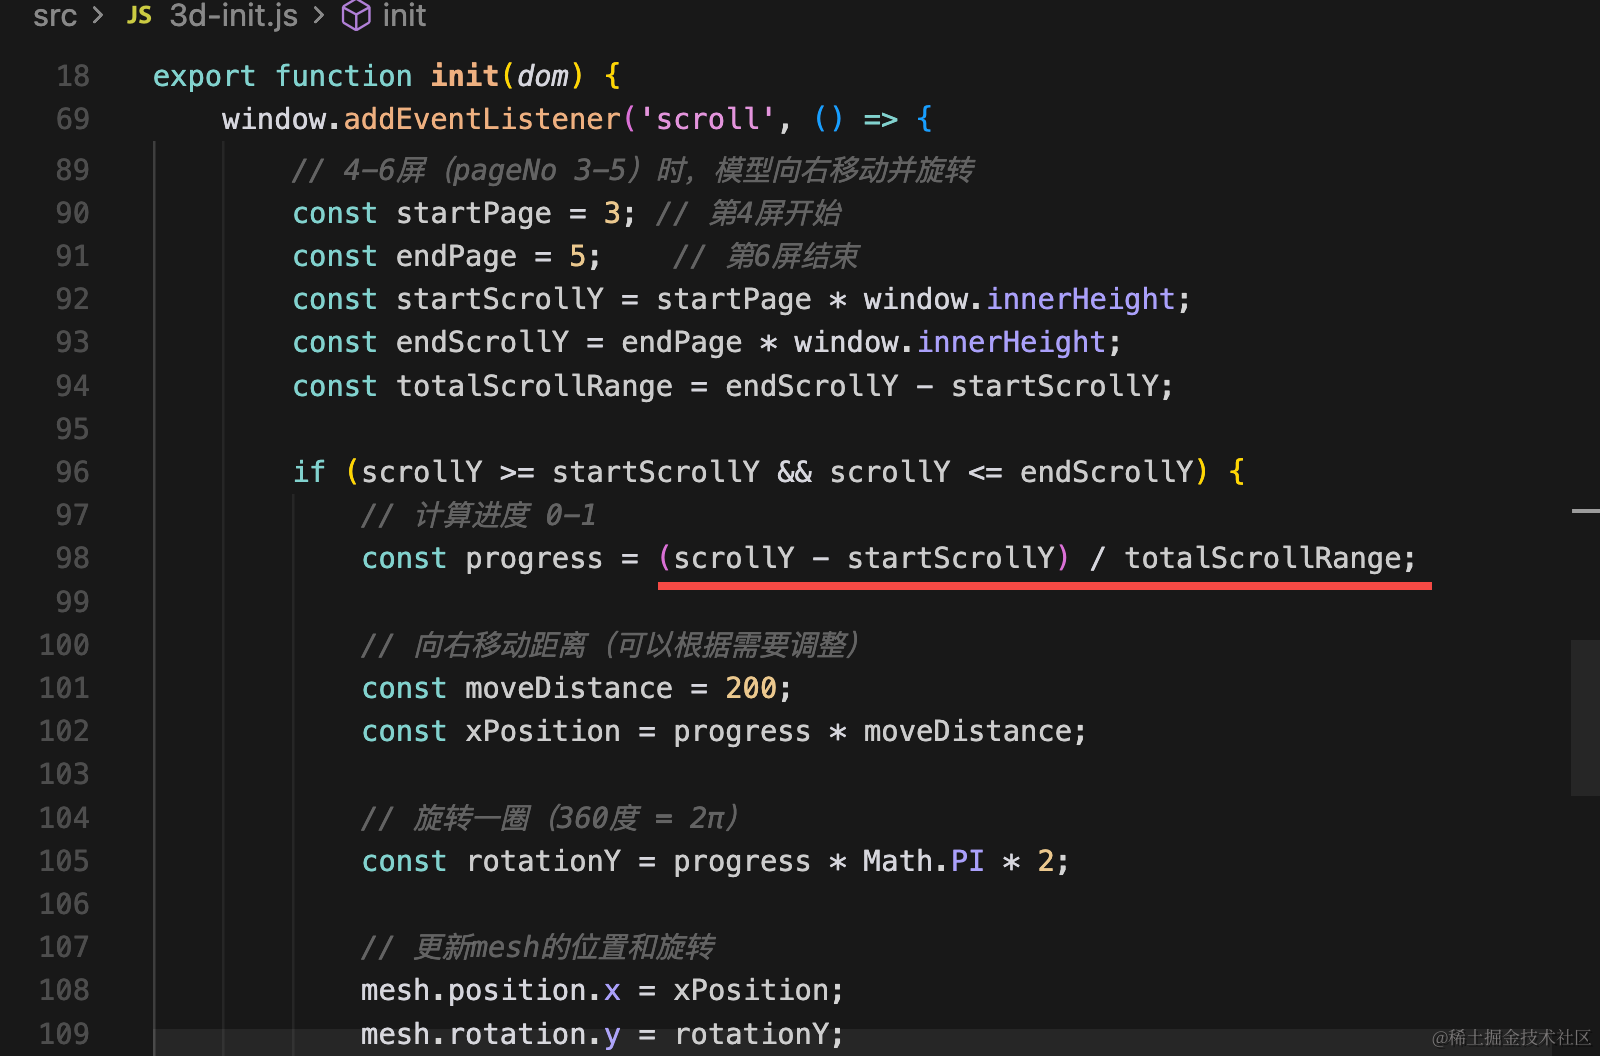Click Math.PI in the rotationY line
This screenshot has width=1600, height=1056.
coord(923,861)
